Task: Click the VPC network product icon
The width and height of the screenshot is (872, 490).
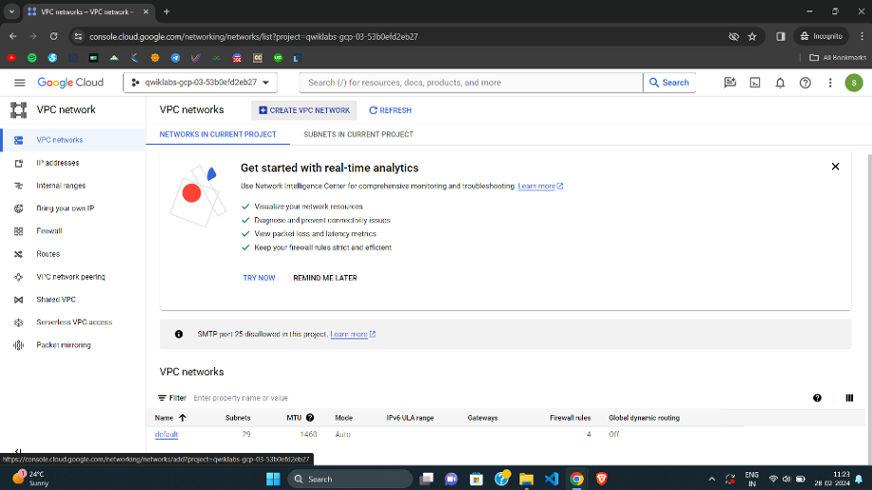Action: [18, 110]
